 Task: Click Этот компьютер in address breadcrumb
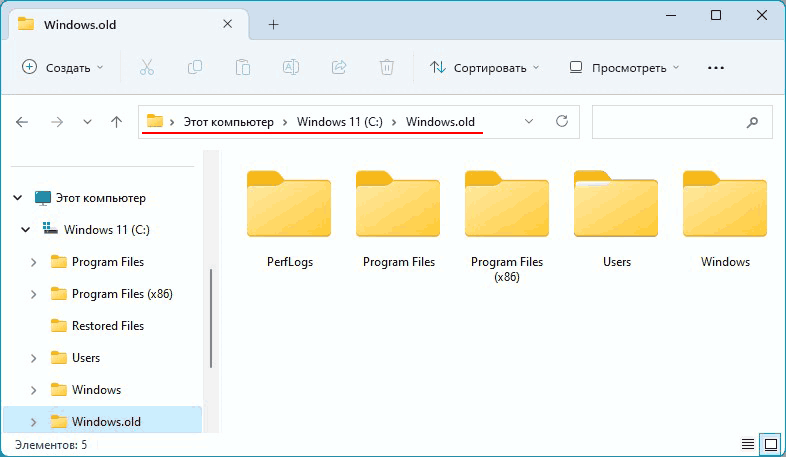(229, 122)
